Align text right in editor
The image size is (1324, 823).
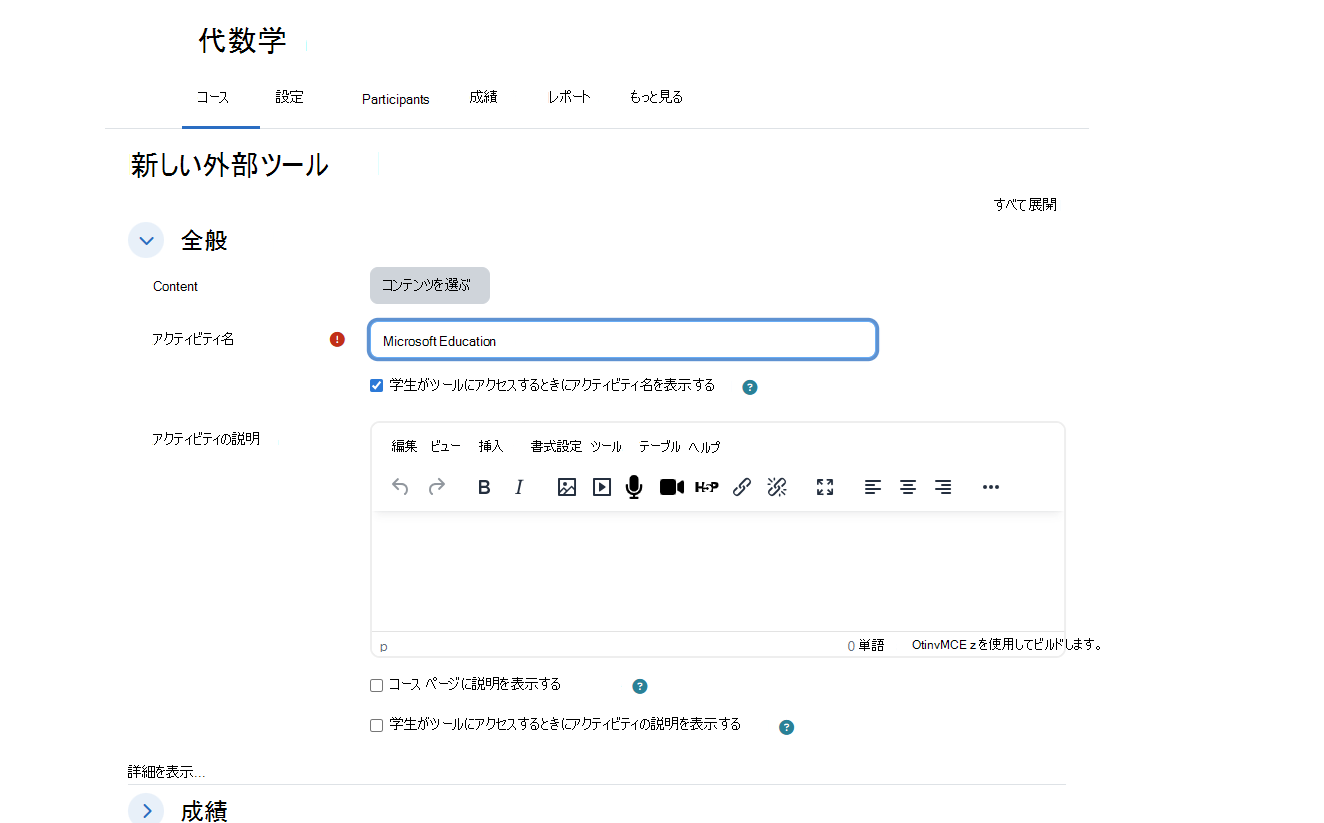943,487
